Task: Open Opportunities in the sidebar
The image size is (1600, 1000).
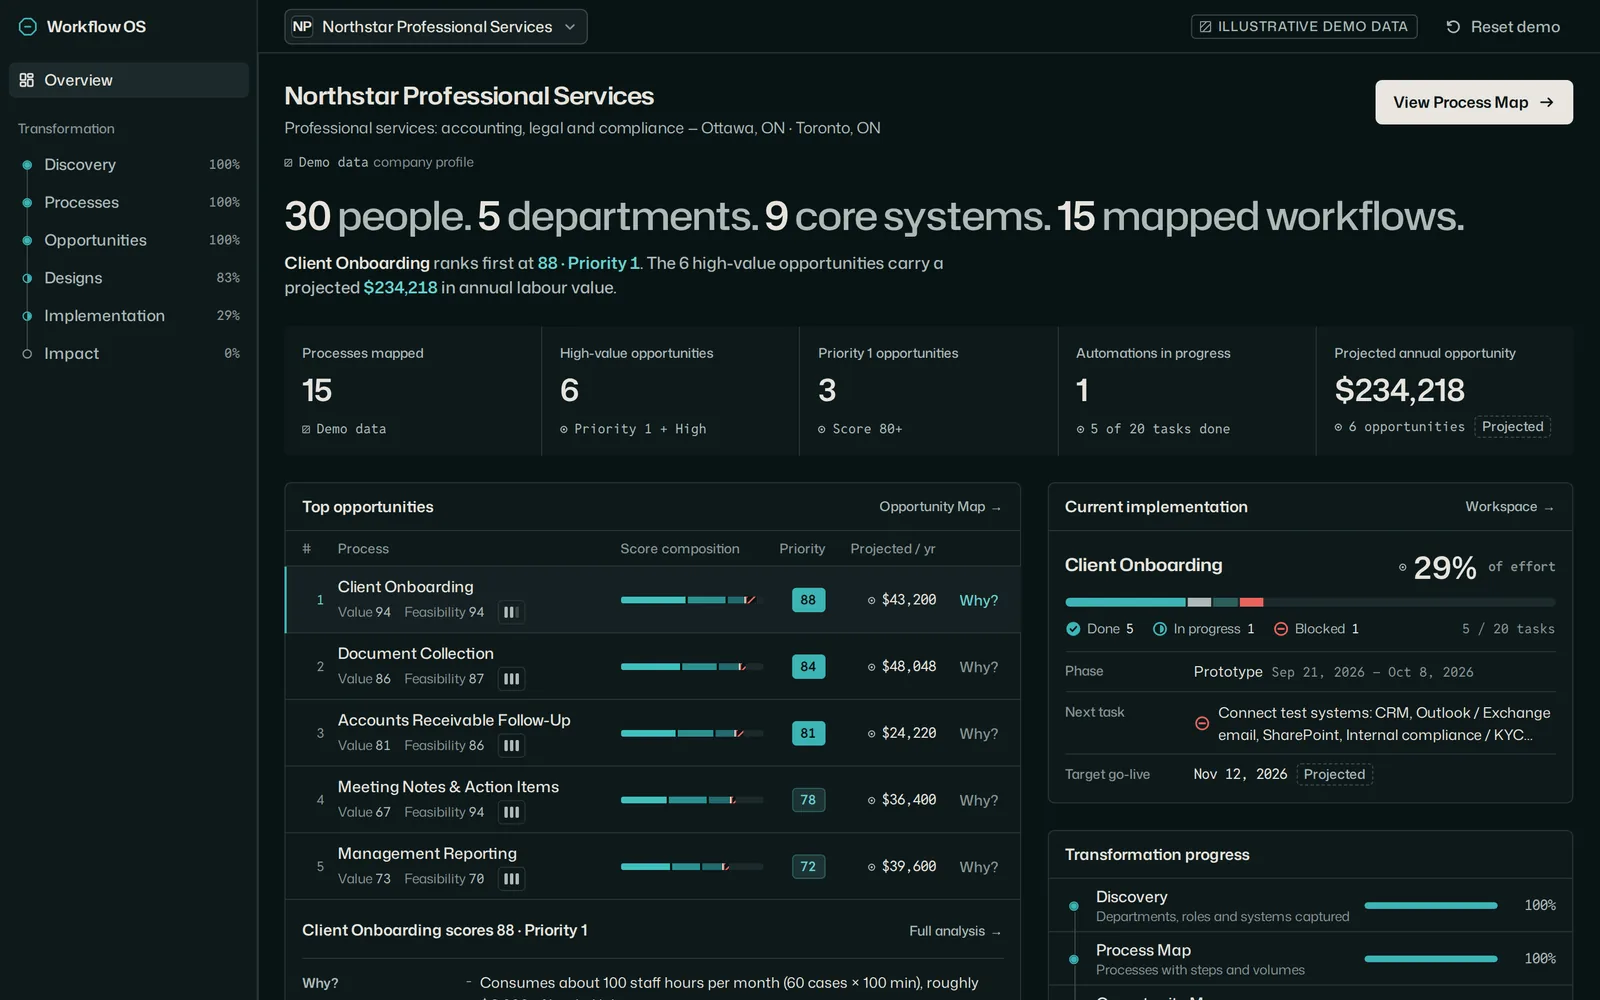Action: [x=129, y=240]
